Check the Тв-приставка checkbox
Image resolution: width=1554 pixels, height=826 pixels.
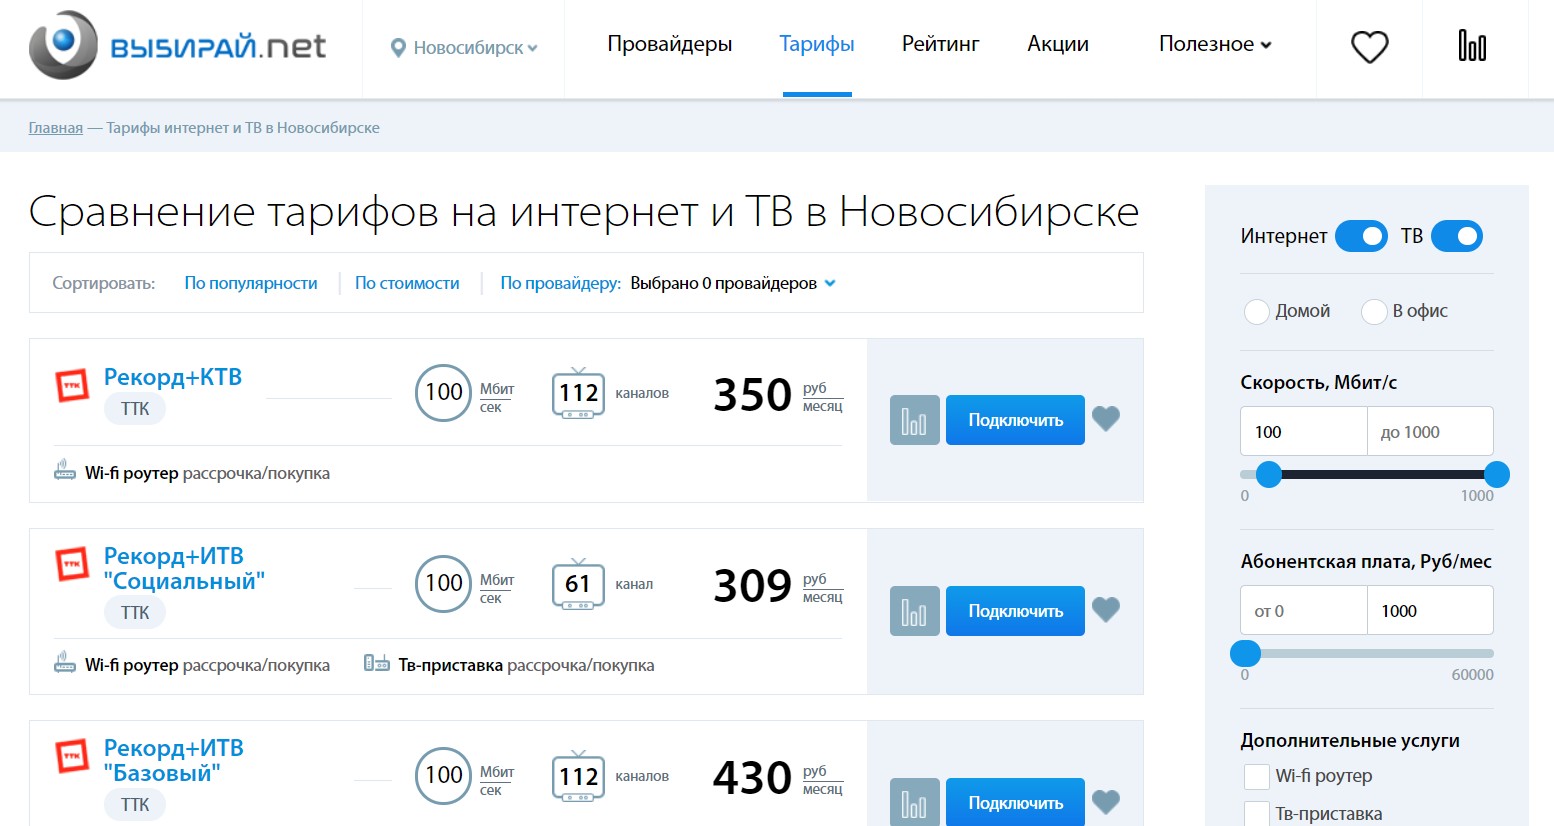(1256, 814)
